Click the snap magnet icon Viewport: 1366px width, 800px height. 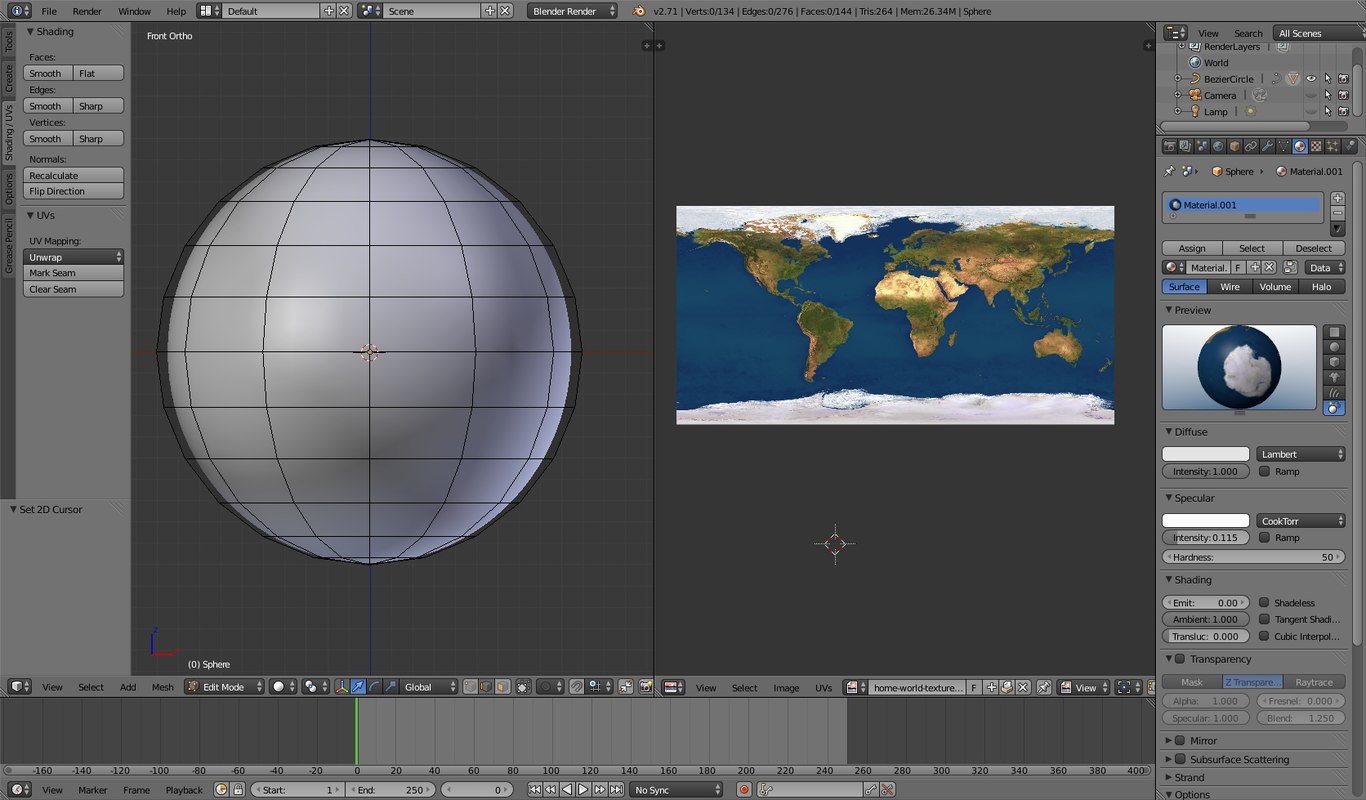tap(576, 687)
